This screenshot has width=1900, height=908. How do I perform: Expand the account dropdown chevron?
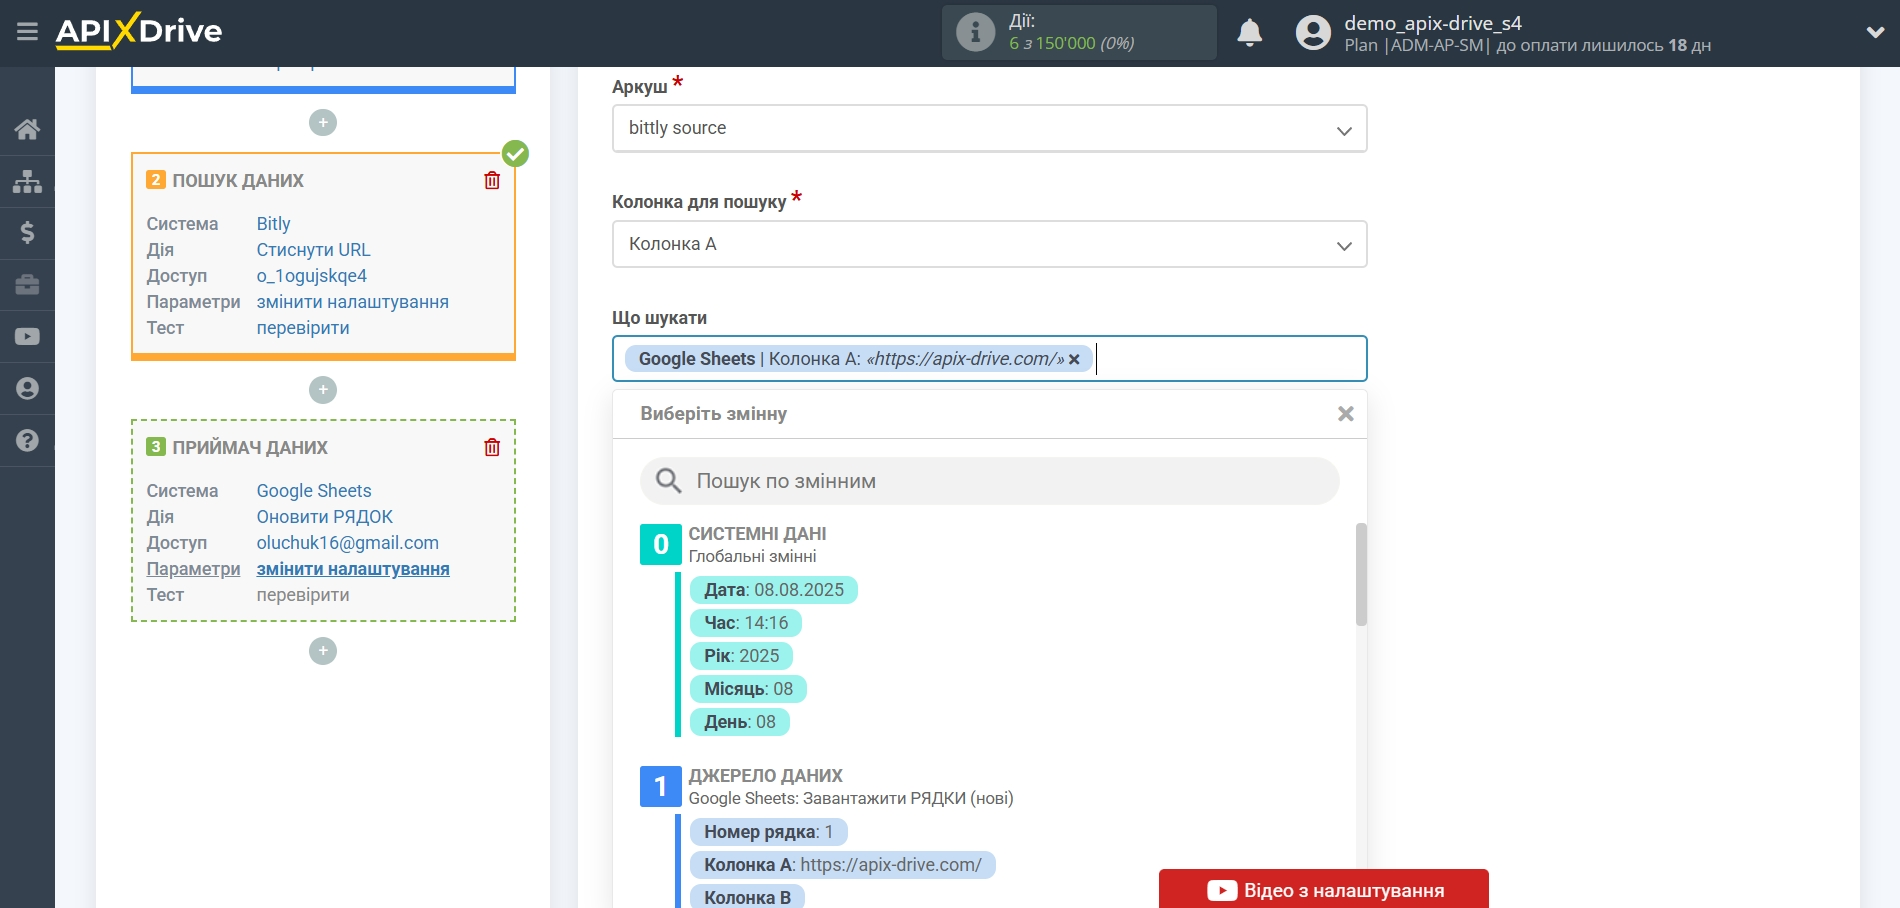pos(1875,33)
